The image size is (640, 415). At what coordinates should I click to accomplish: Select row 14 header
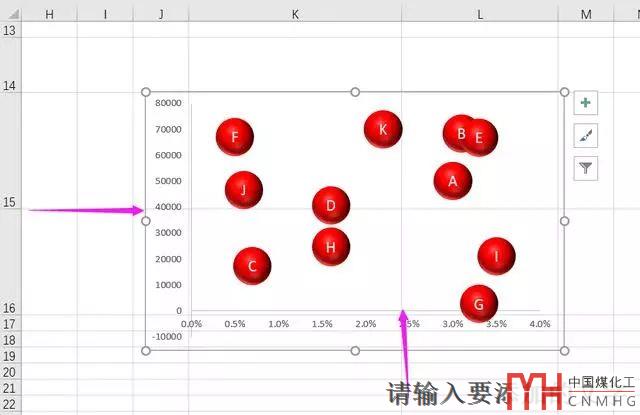tap(10, 65)
